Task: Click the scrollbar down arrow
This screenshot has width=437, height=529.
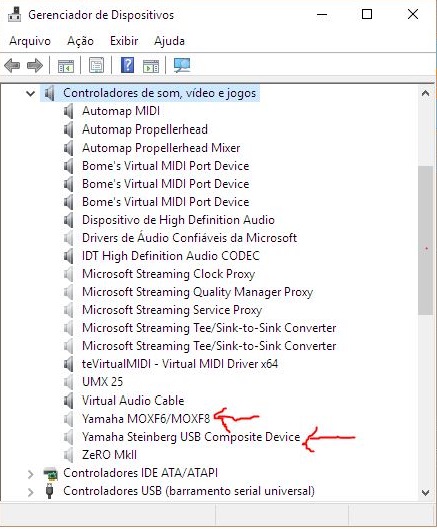Action: click(x=426, y=493)
